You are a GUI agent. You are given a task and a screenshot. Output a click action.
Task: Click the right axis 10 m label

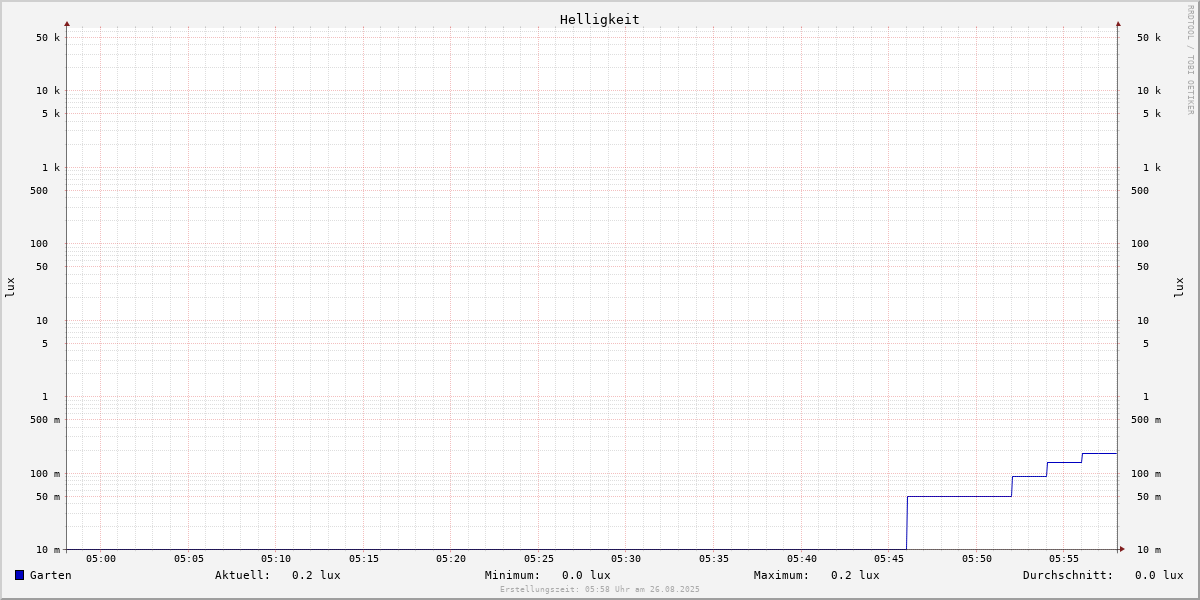[1149, 550]
